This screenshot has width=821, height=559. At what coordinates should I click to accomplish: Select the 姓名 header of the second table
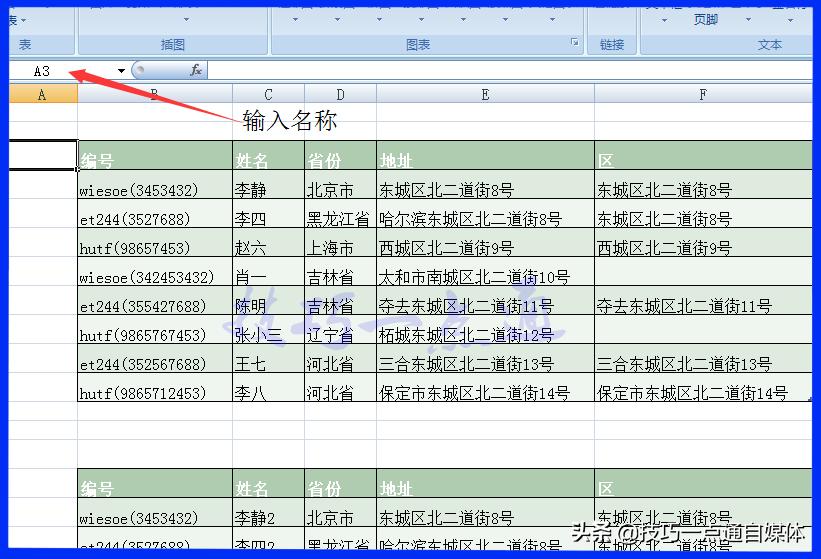269,484
